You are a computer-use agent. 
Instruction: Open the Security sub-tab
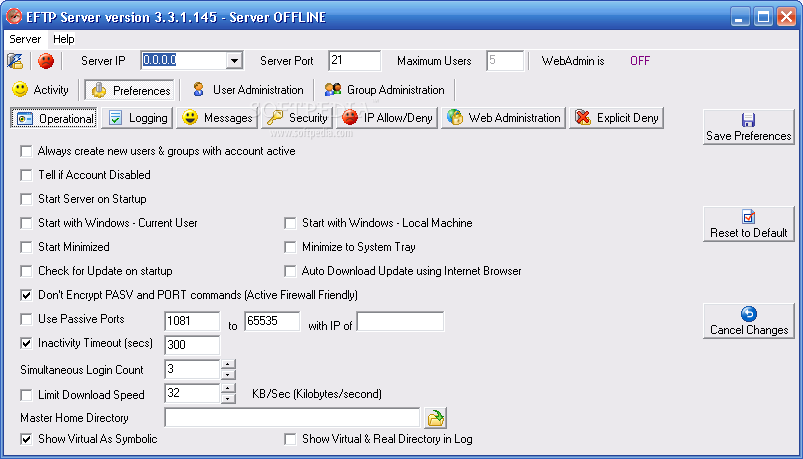[x=297, y=118]
